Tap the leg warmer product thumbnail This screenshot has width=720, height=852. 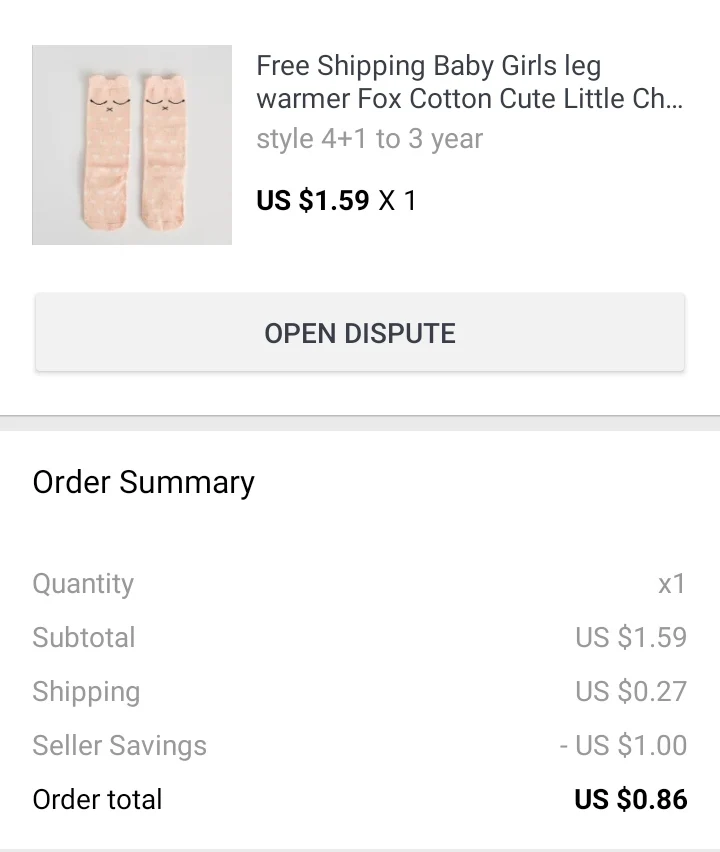(x=132, y=145)
